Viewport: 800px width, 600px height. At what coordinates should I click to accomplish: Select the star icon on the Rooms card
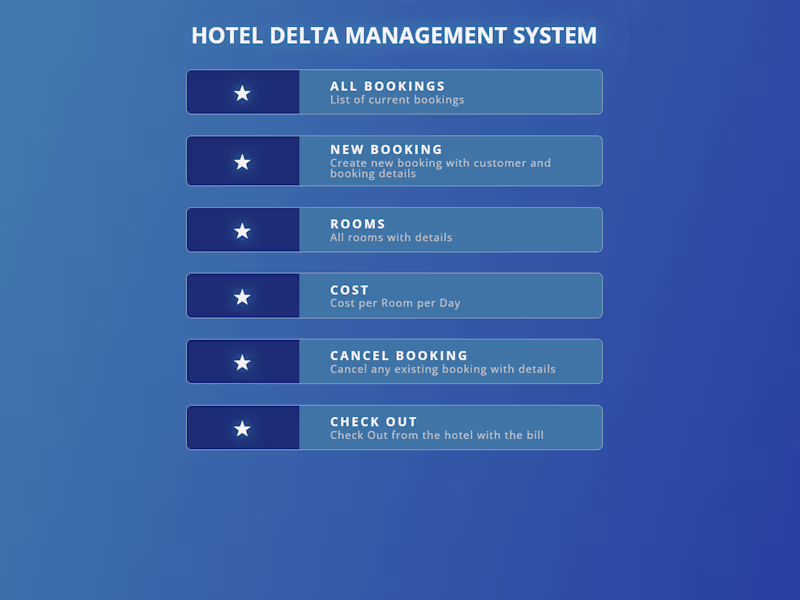(x=242, y=231)
